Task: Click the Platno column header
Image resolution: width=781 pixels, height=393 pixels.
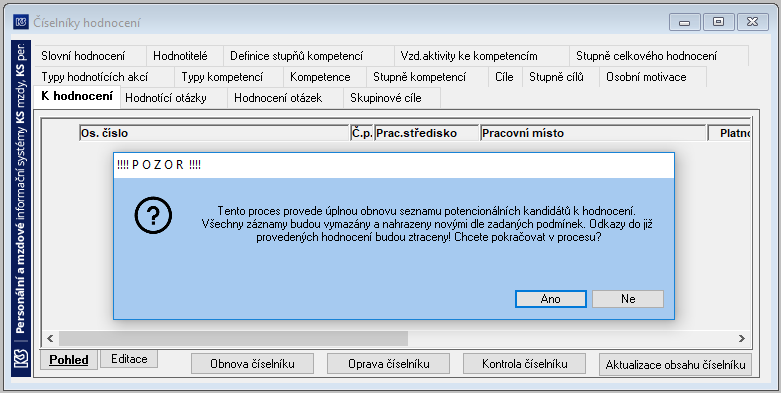Action: click(730, 133)
